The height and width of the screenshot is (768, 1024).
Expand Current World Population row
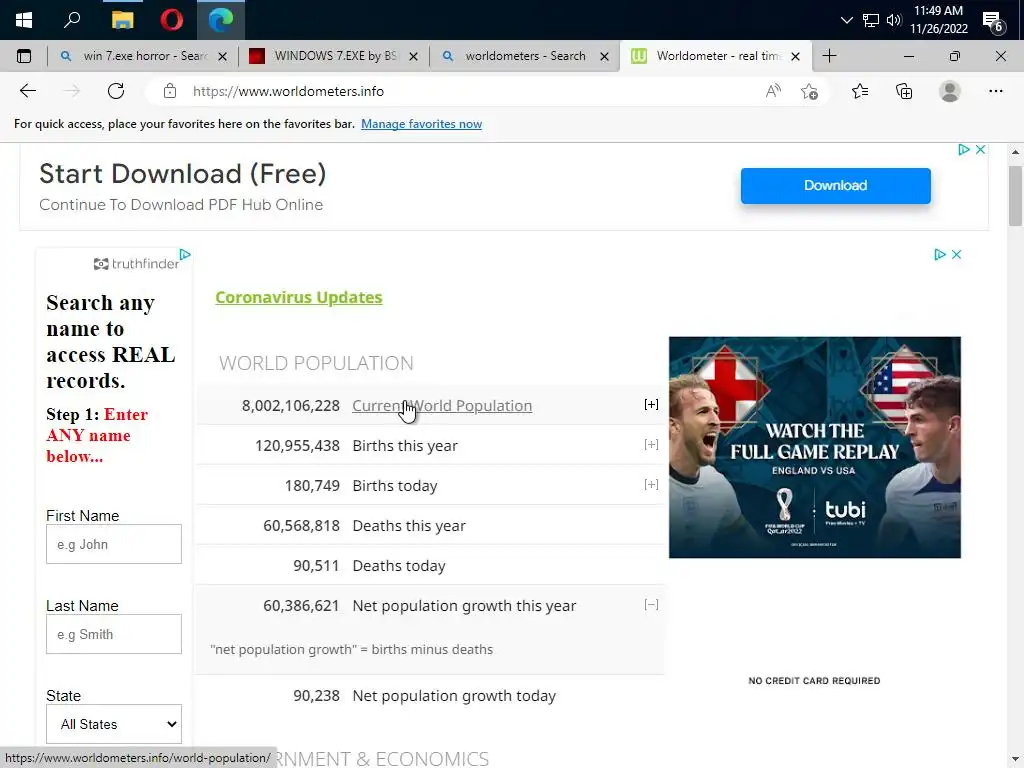[x=651, y=404]
